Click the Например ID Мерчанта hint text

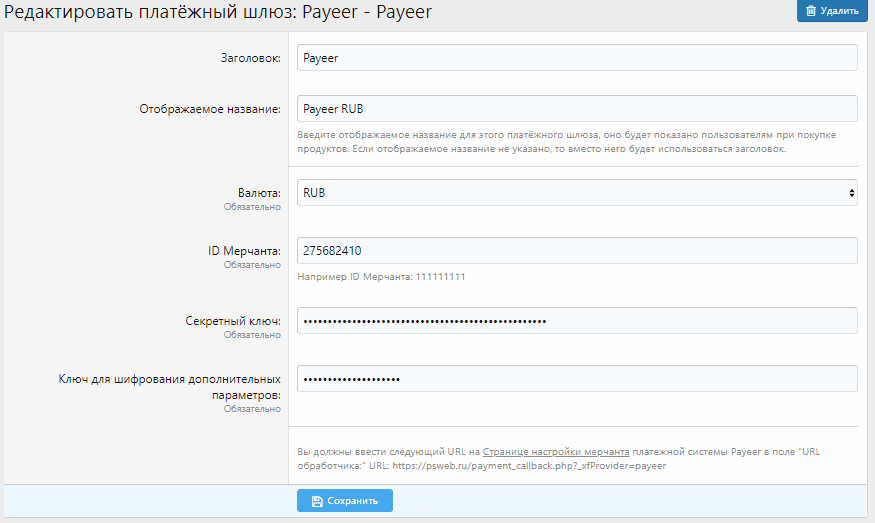380,276
